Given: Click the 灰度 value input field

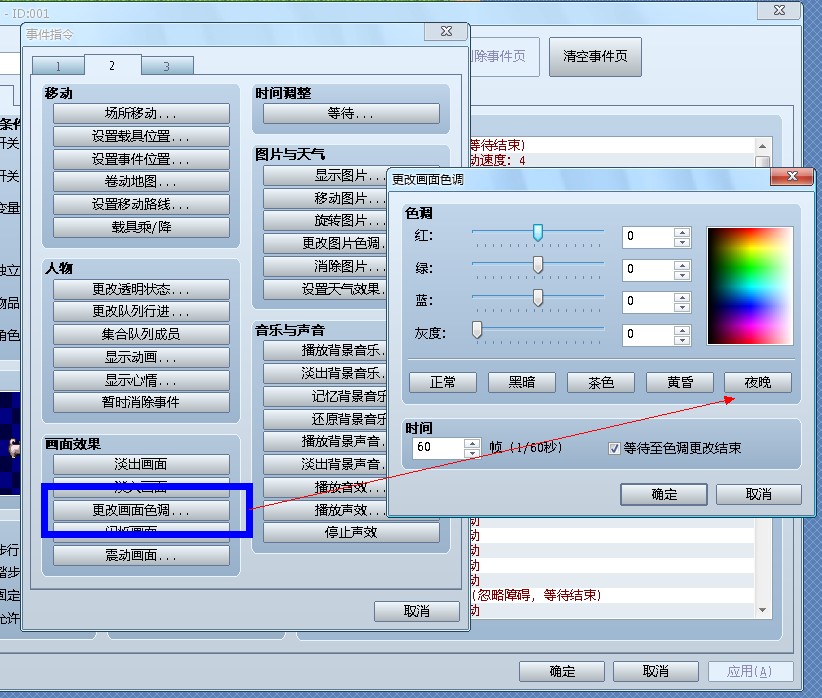Looking at the screenshot, I should coord(648,335).
